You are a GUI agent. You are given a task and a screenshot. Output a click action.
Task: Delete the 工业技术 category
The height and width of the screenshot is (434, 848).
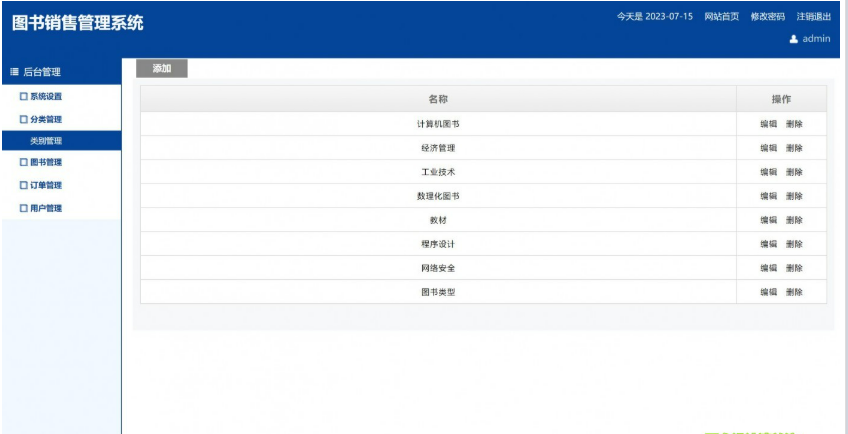[x=794, y=172]
